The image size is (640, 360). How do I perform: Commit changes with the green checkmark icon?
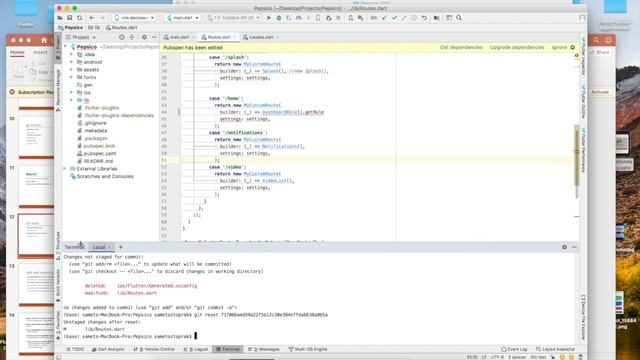394,18
